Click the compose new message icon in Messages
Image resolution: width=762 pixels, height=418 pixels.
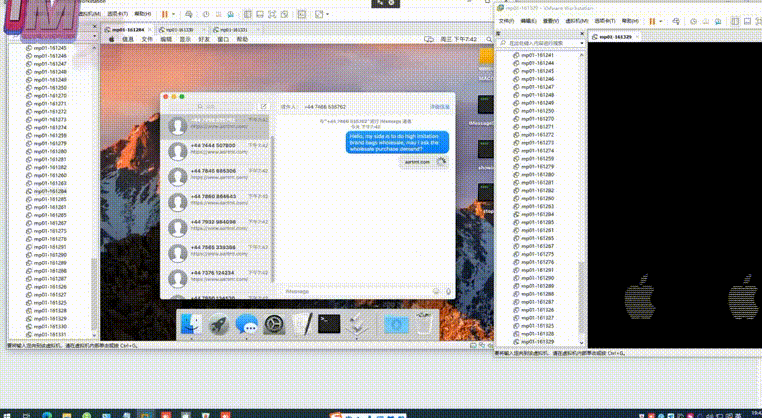[264, 106]
